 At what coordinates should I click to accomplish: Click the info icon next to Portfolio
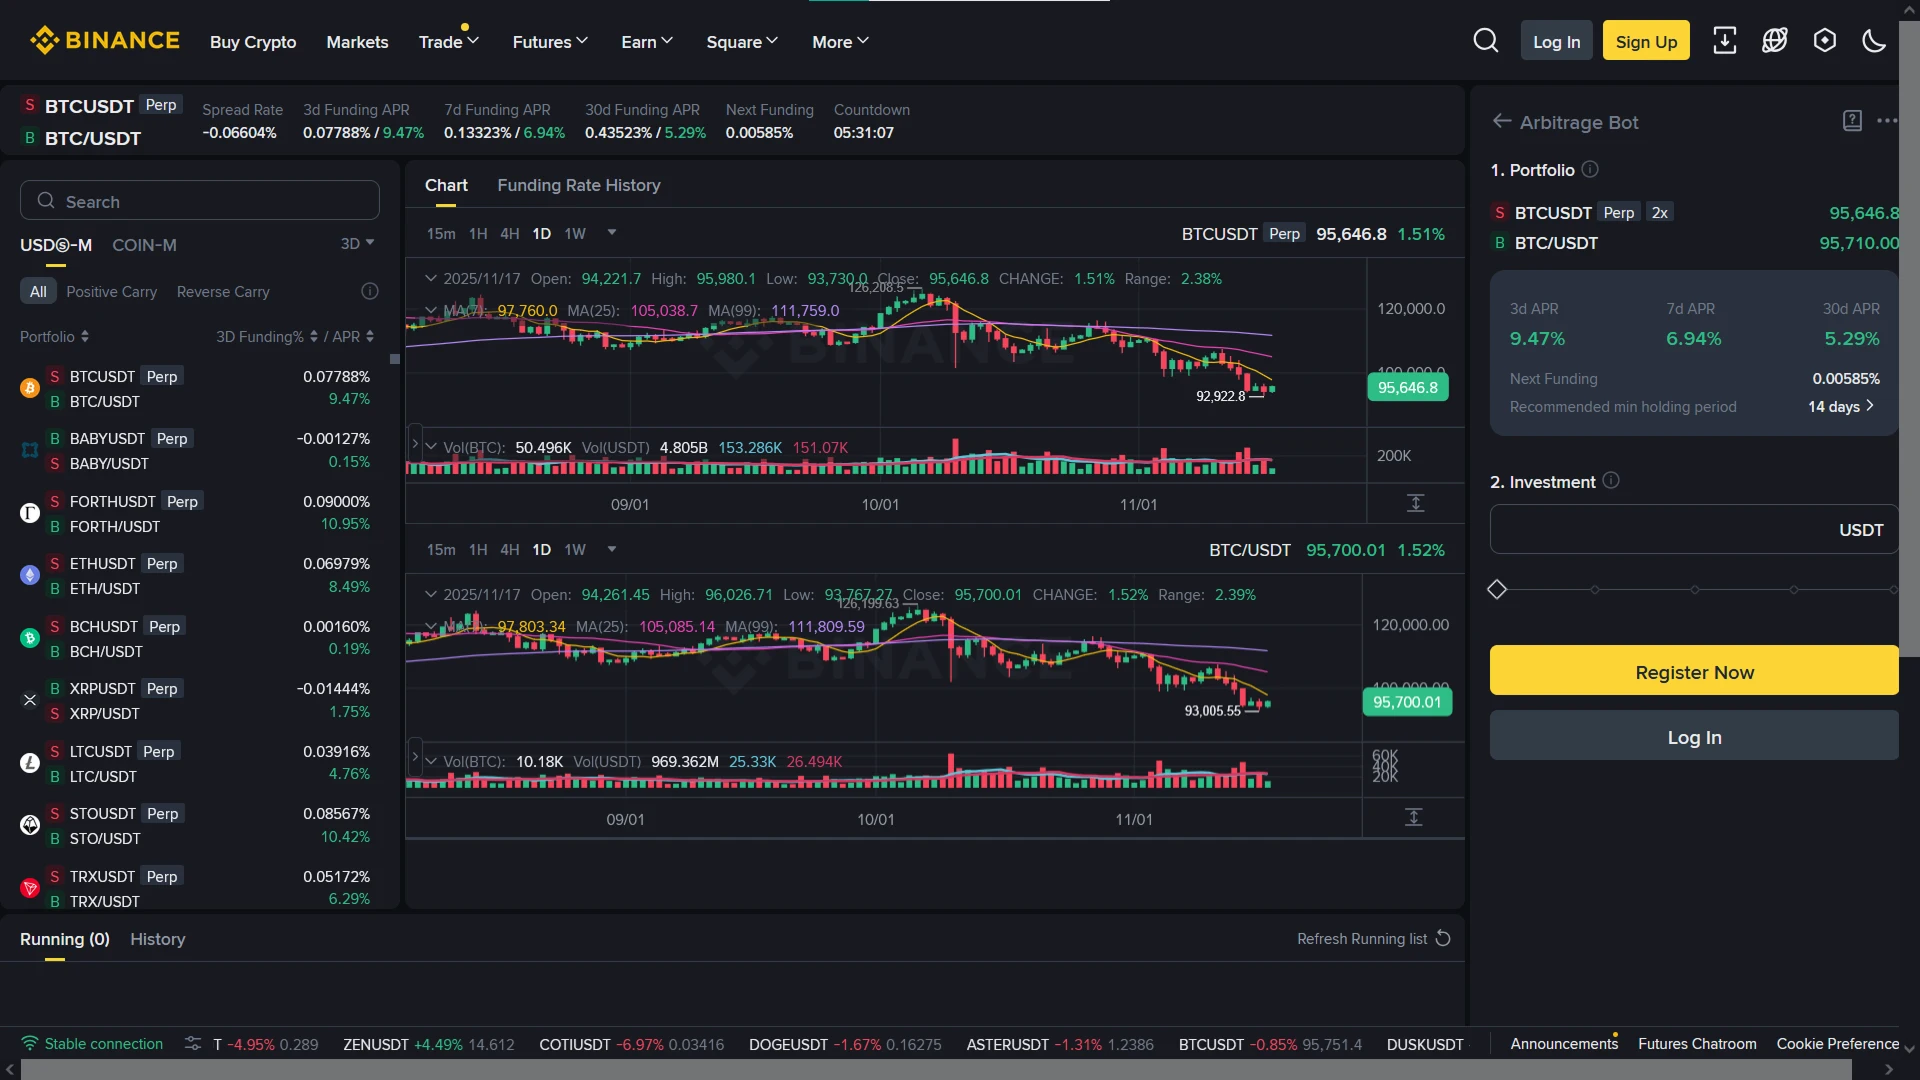point(1590,170)
